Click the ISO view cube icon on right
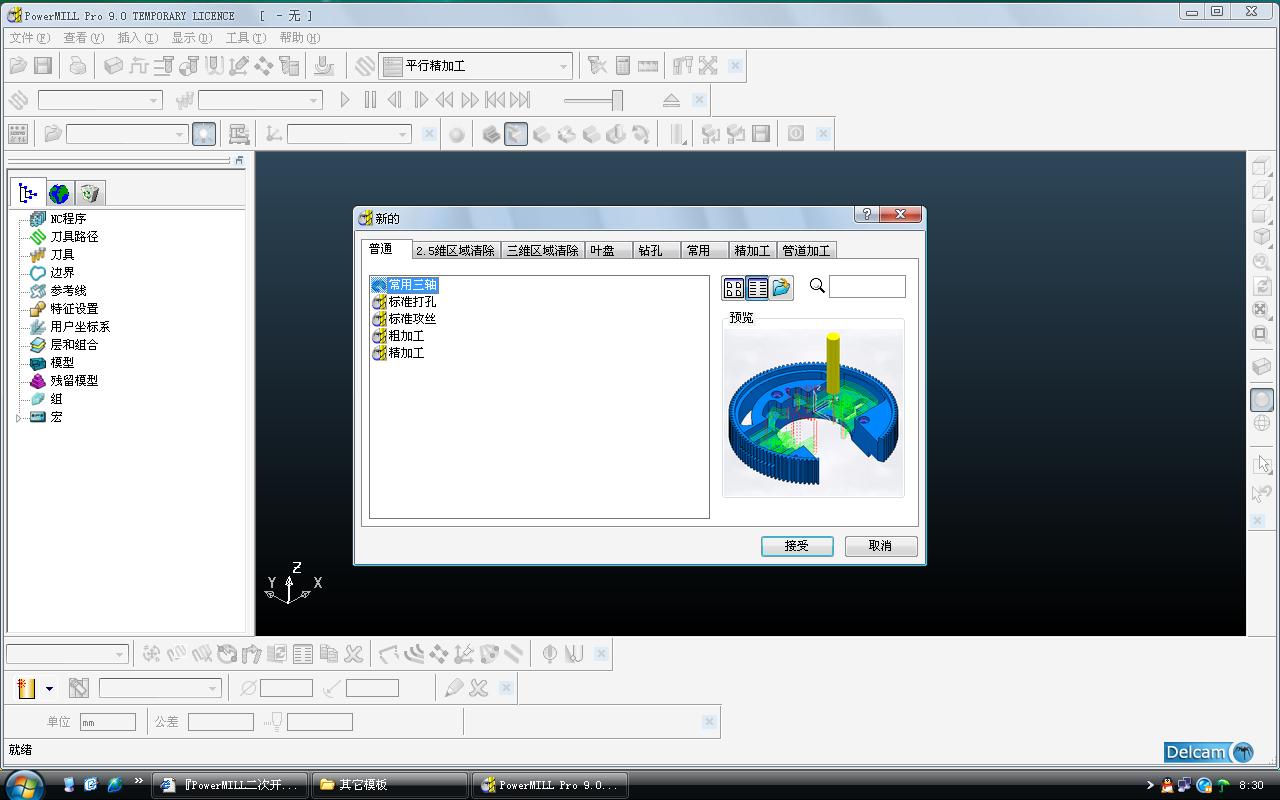Viewport: 1280px width, 800px height. click(x=1262, y=237)
